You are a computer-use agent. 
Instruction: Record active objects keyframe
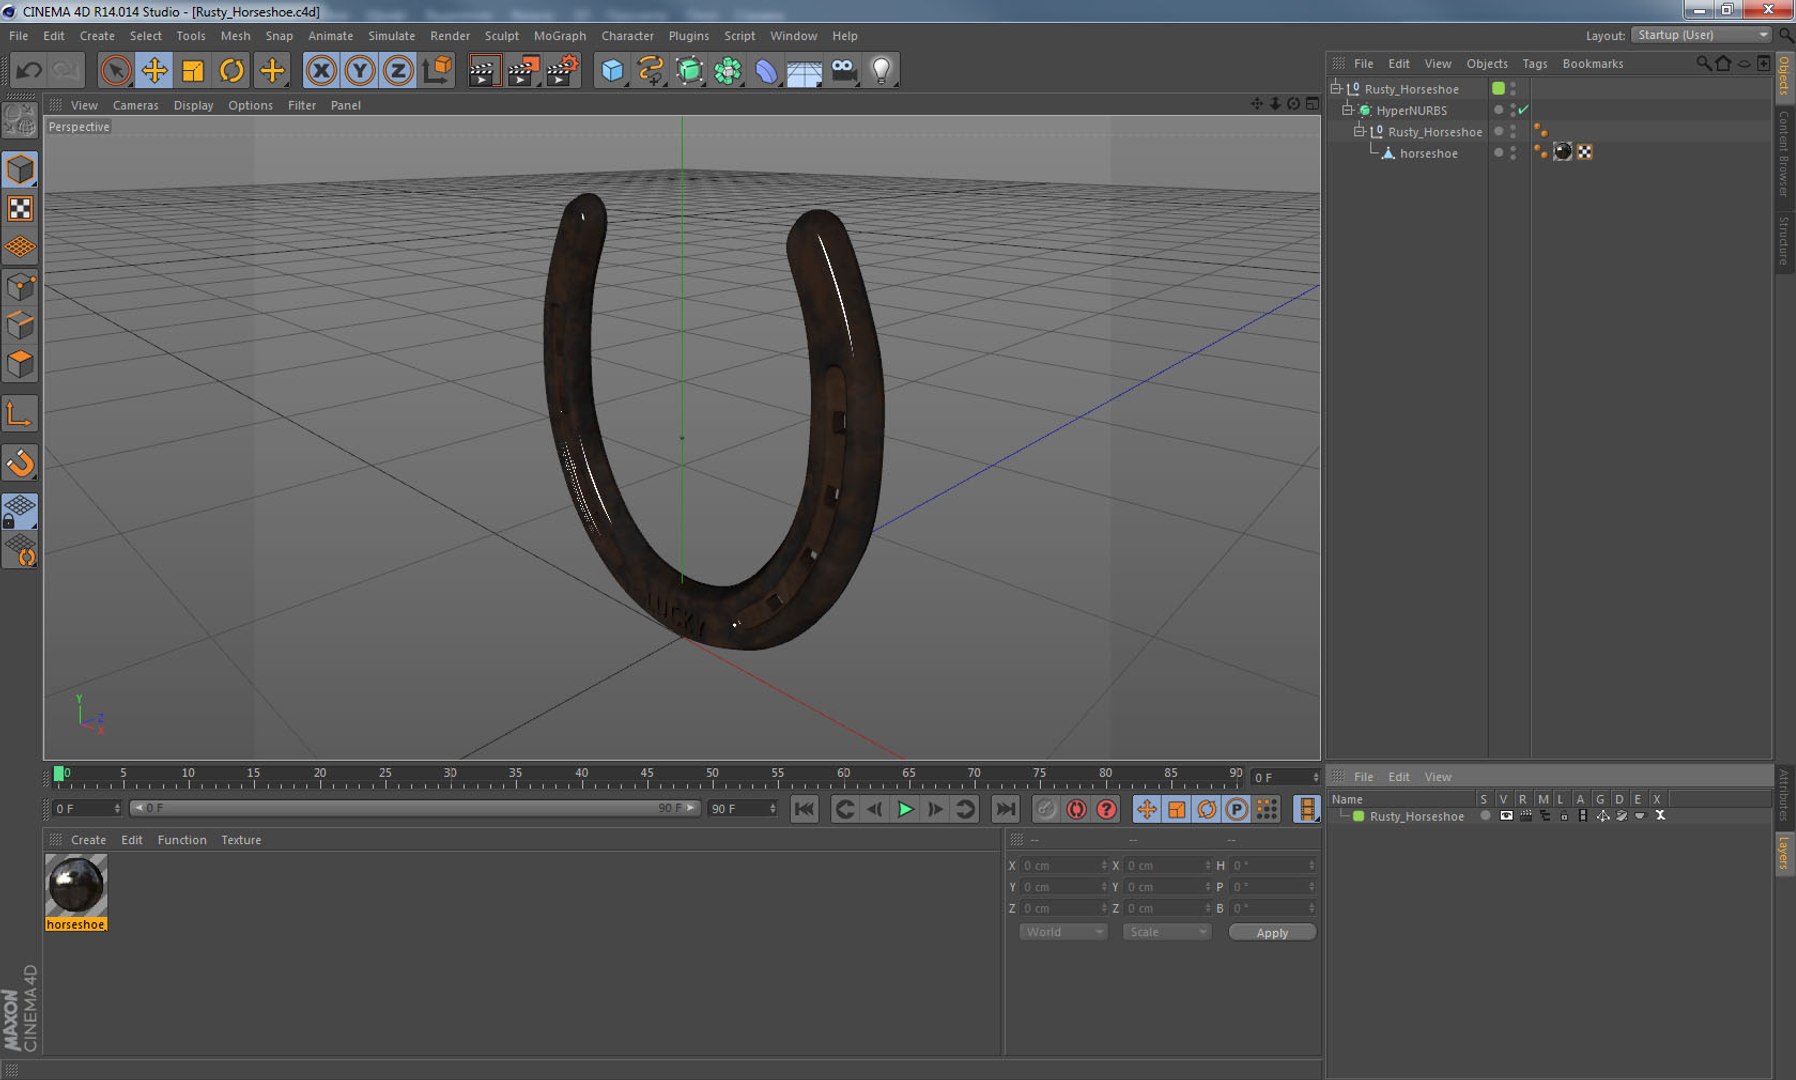tap(1046, 809)
